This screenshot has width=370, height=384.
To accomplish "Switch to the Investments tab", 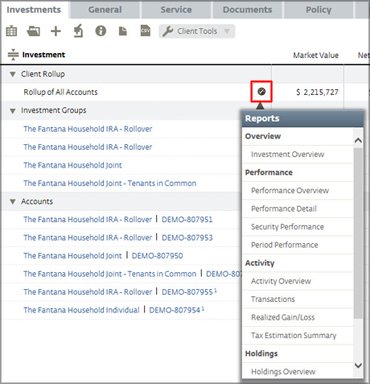I will (34, 10).
